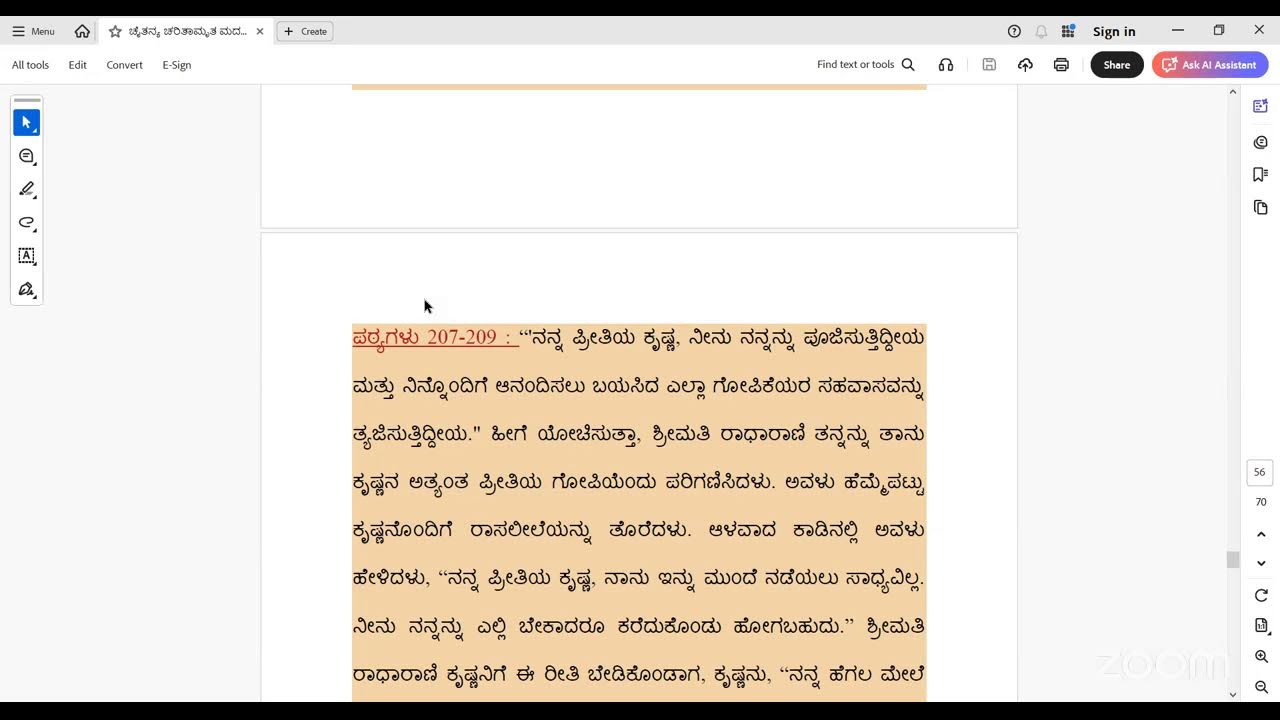This screenshot has width=1280, height=720.
Task: Open the apps grid icon
Action: pos(1068,31)
